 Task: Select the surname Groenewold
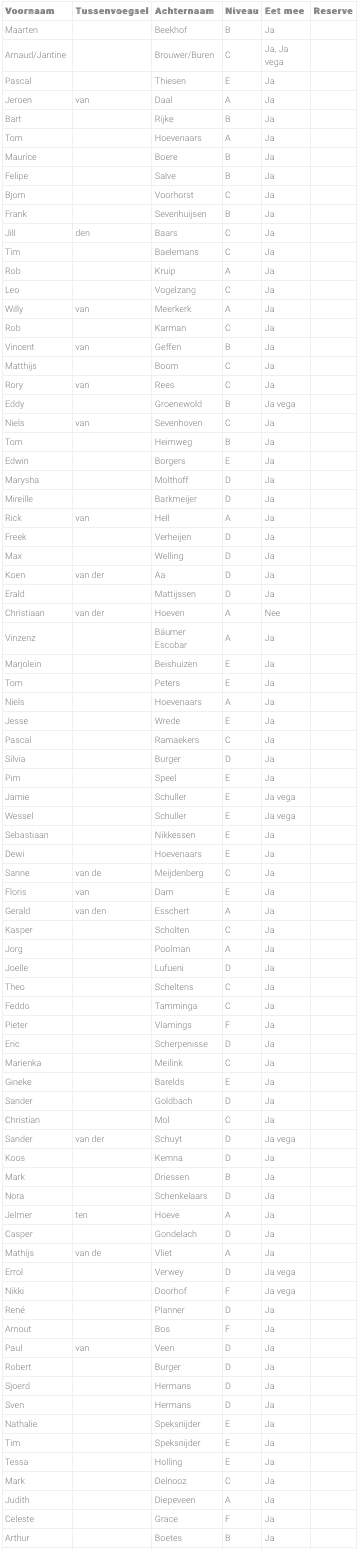tap(178, 404)
